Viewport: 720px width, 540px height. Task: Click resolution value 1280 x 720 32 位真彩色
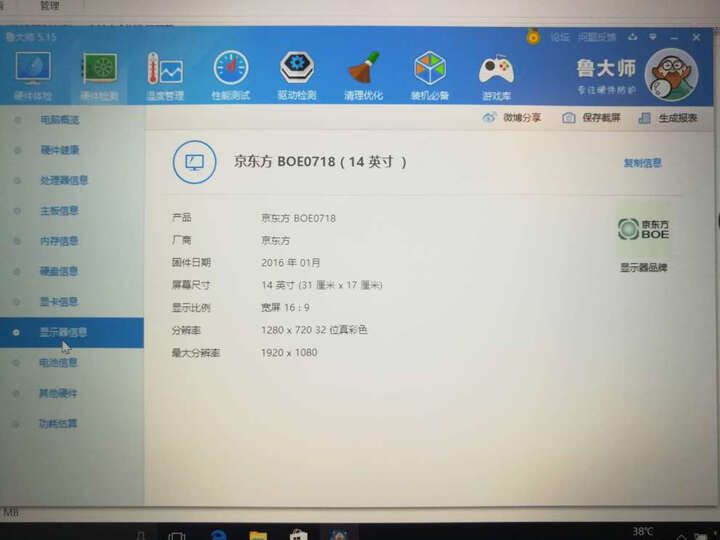(x=314, y=330)
